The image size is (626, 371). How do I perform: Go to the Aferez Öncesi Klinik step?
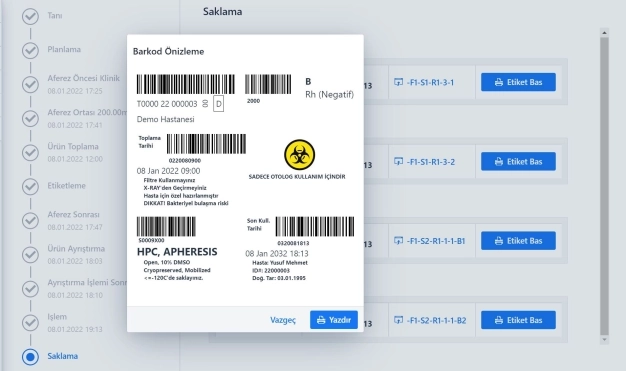point(83,78)
